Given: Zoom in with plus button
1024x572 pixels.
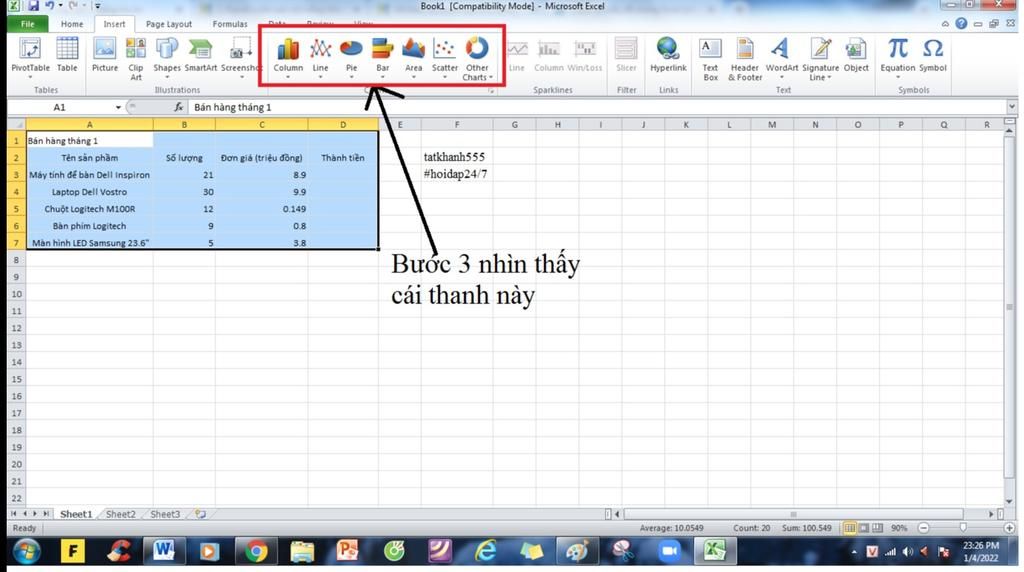Looking at the screenshot, I should pos(1009,528).
